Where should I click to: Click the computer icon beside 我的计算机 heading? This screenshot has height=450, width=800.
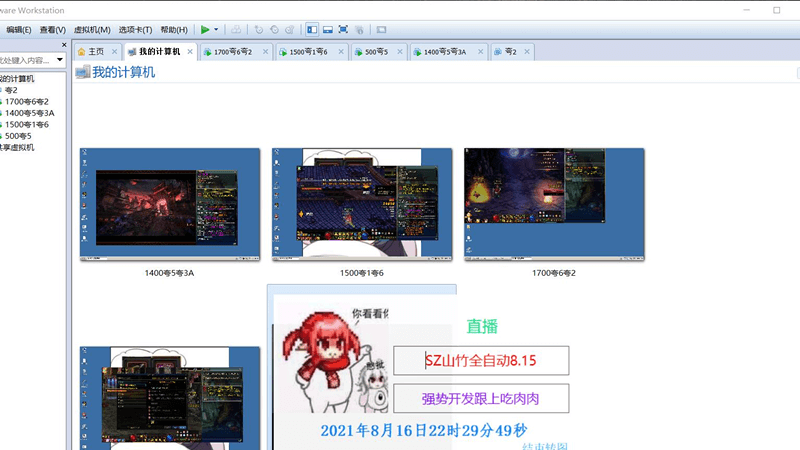(x=83, y=72)
